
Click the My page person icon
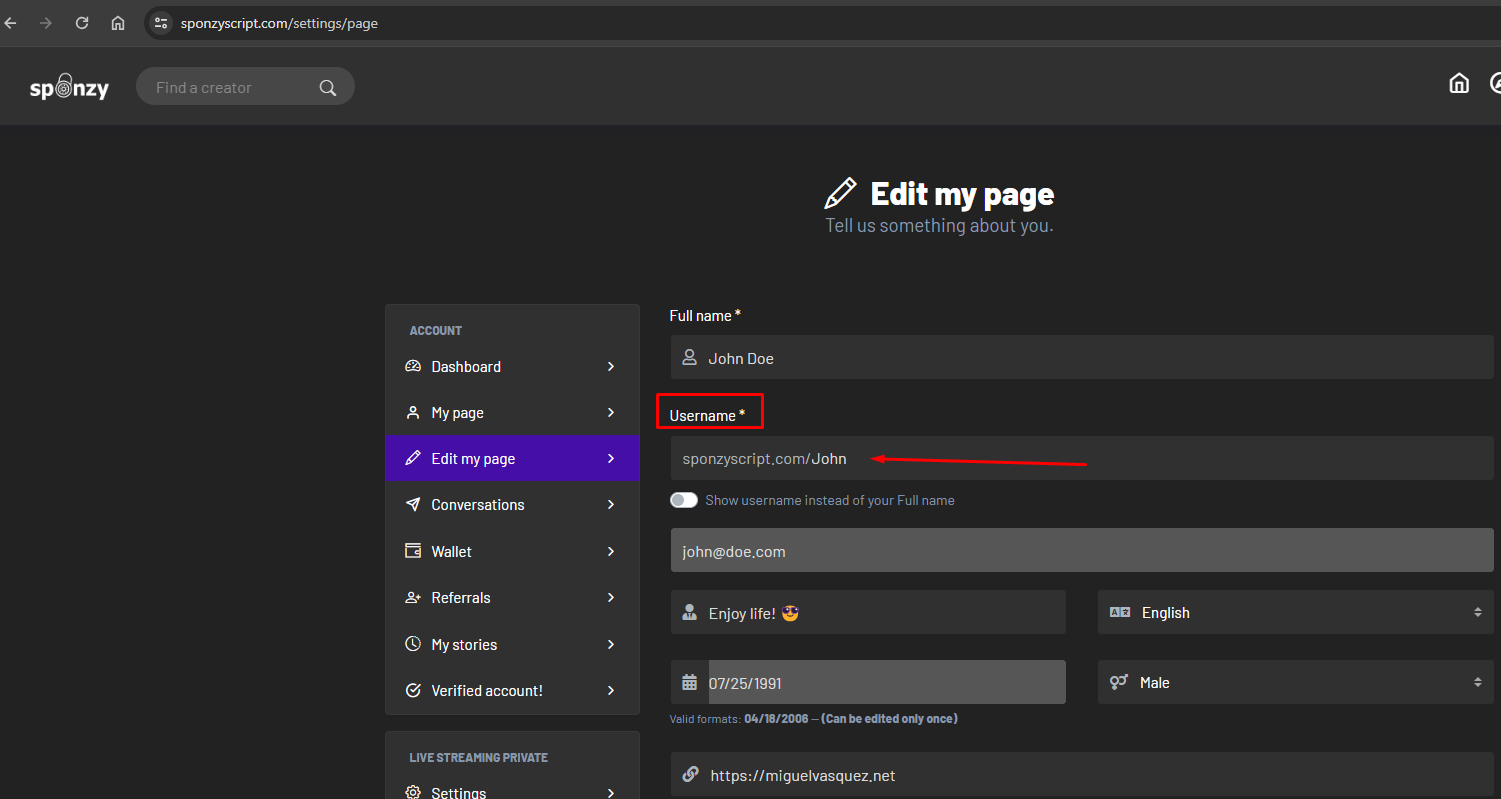click(413, 412)
